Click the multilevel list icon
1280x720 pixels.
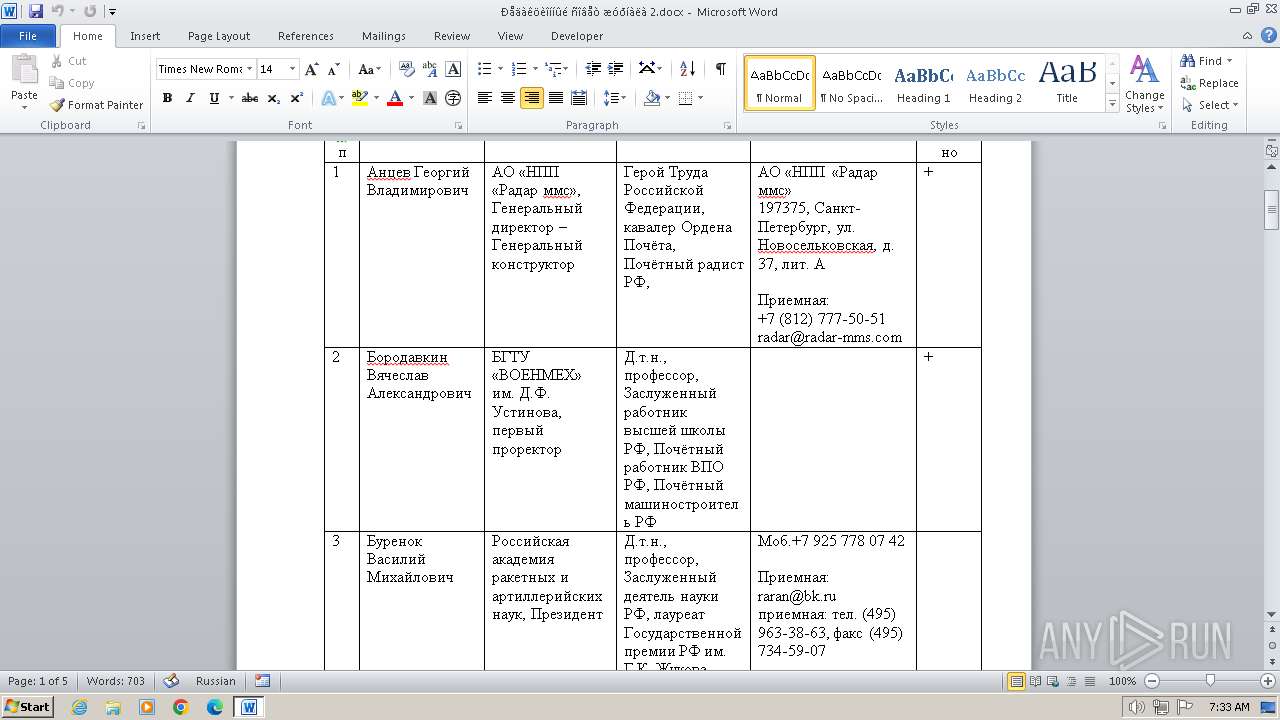(x=553, y=69)
